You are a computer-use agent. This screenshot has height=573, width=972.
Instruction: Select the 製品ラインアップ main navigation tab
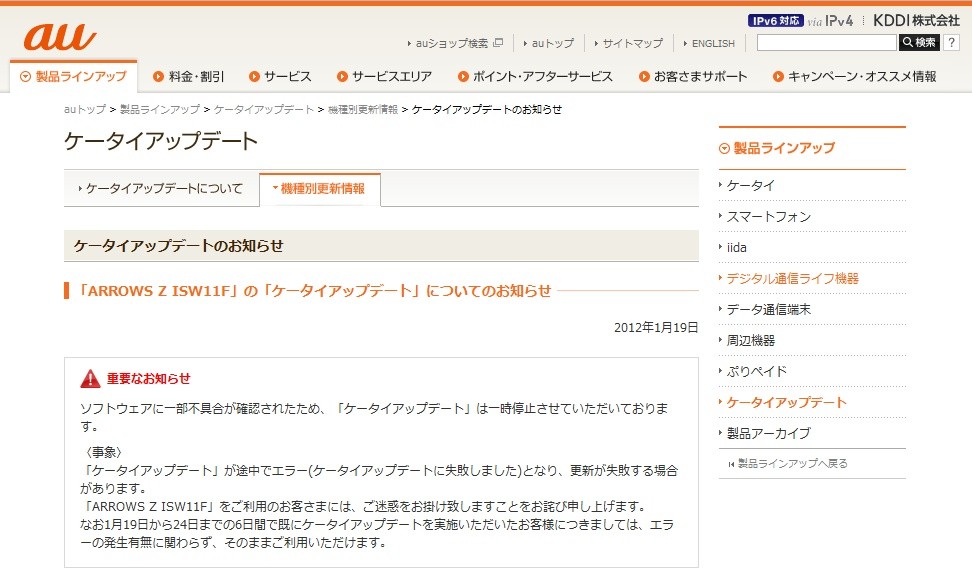click(x=73, y=76)
